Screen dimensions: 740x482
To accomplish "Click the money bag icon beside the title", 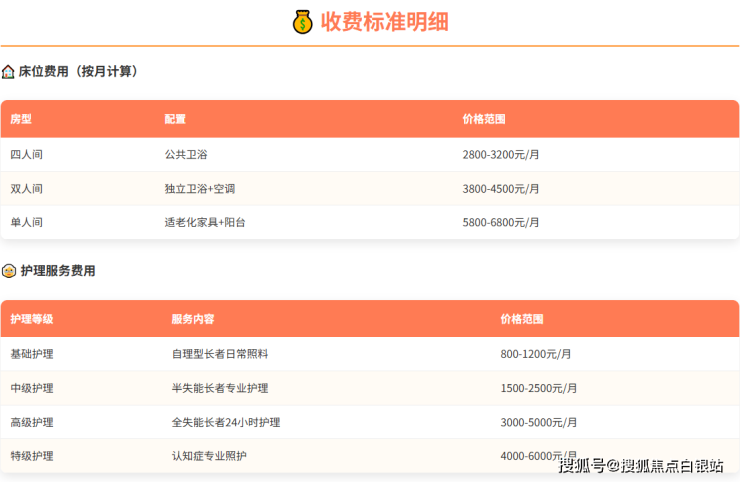I will point(303,21).
